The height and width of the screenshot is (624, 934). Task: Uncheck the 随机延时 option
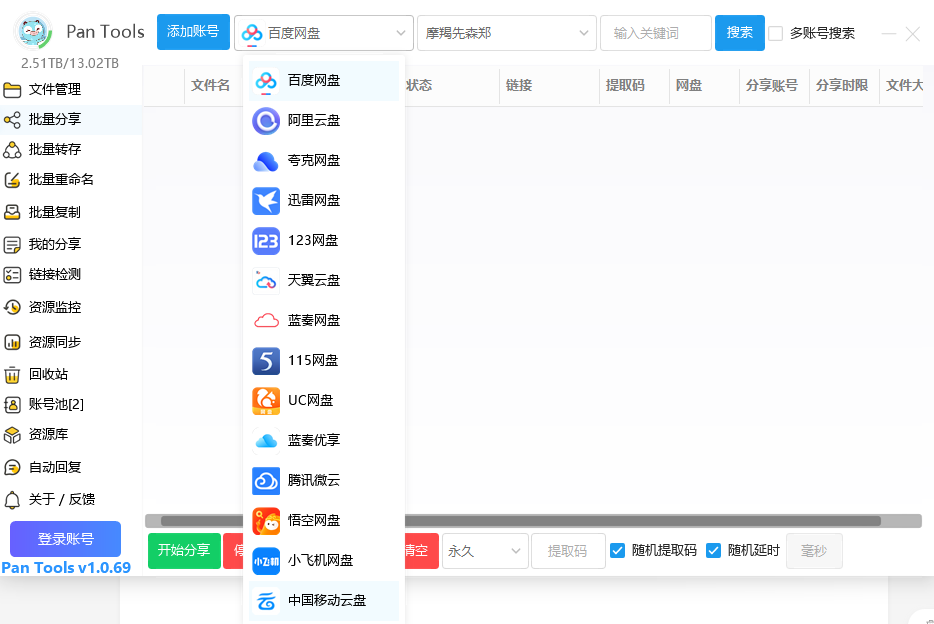tap(714, 550)
